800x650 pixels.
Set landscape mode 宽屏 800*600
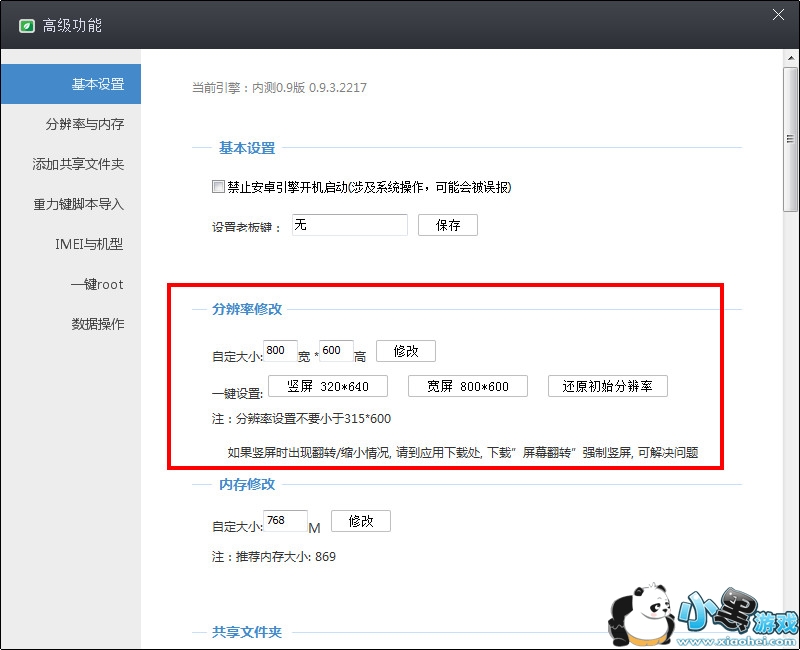click(x=467, y=386)
